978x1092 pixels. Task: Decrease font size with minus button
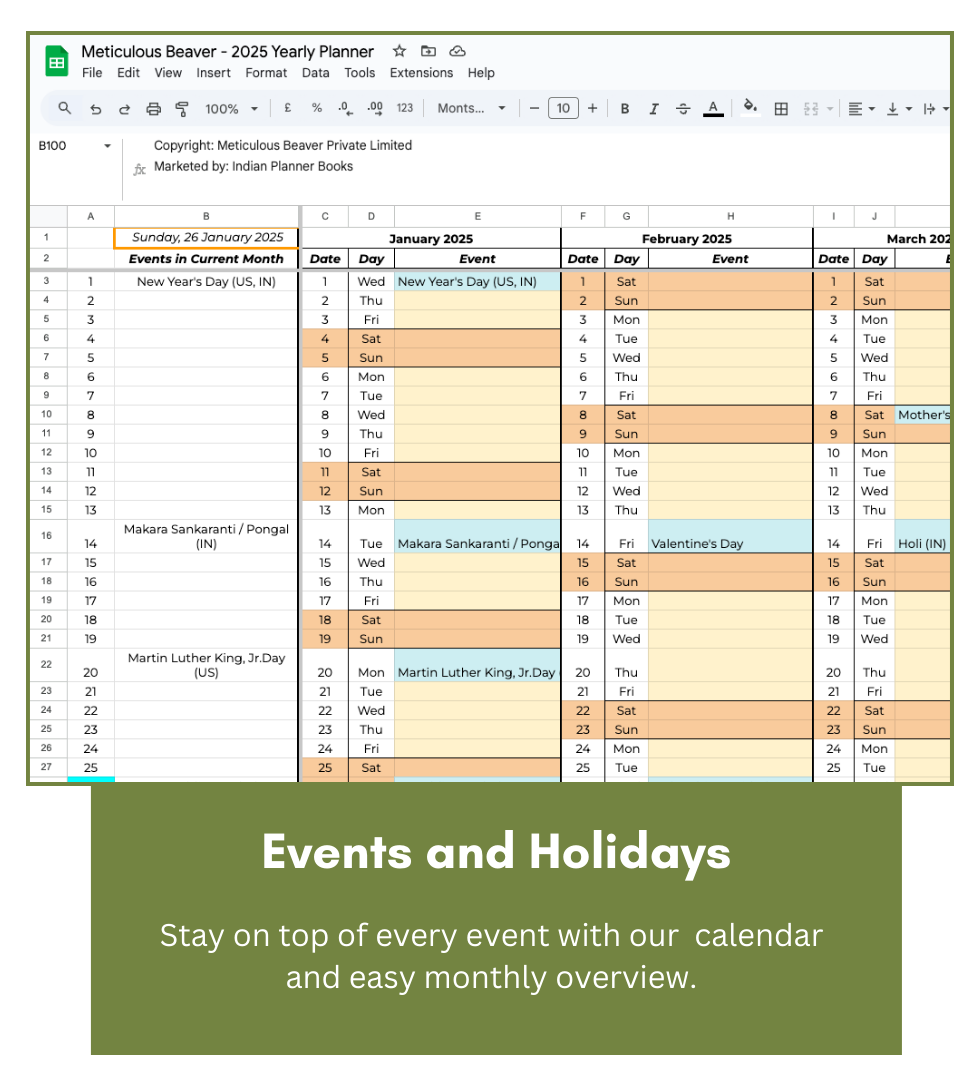(535, 109)
